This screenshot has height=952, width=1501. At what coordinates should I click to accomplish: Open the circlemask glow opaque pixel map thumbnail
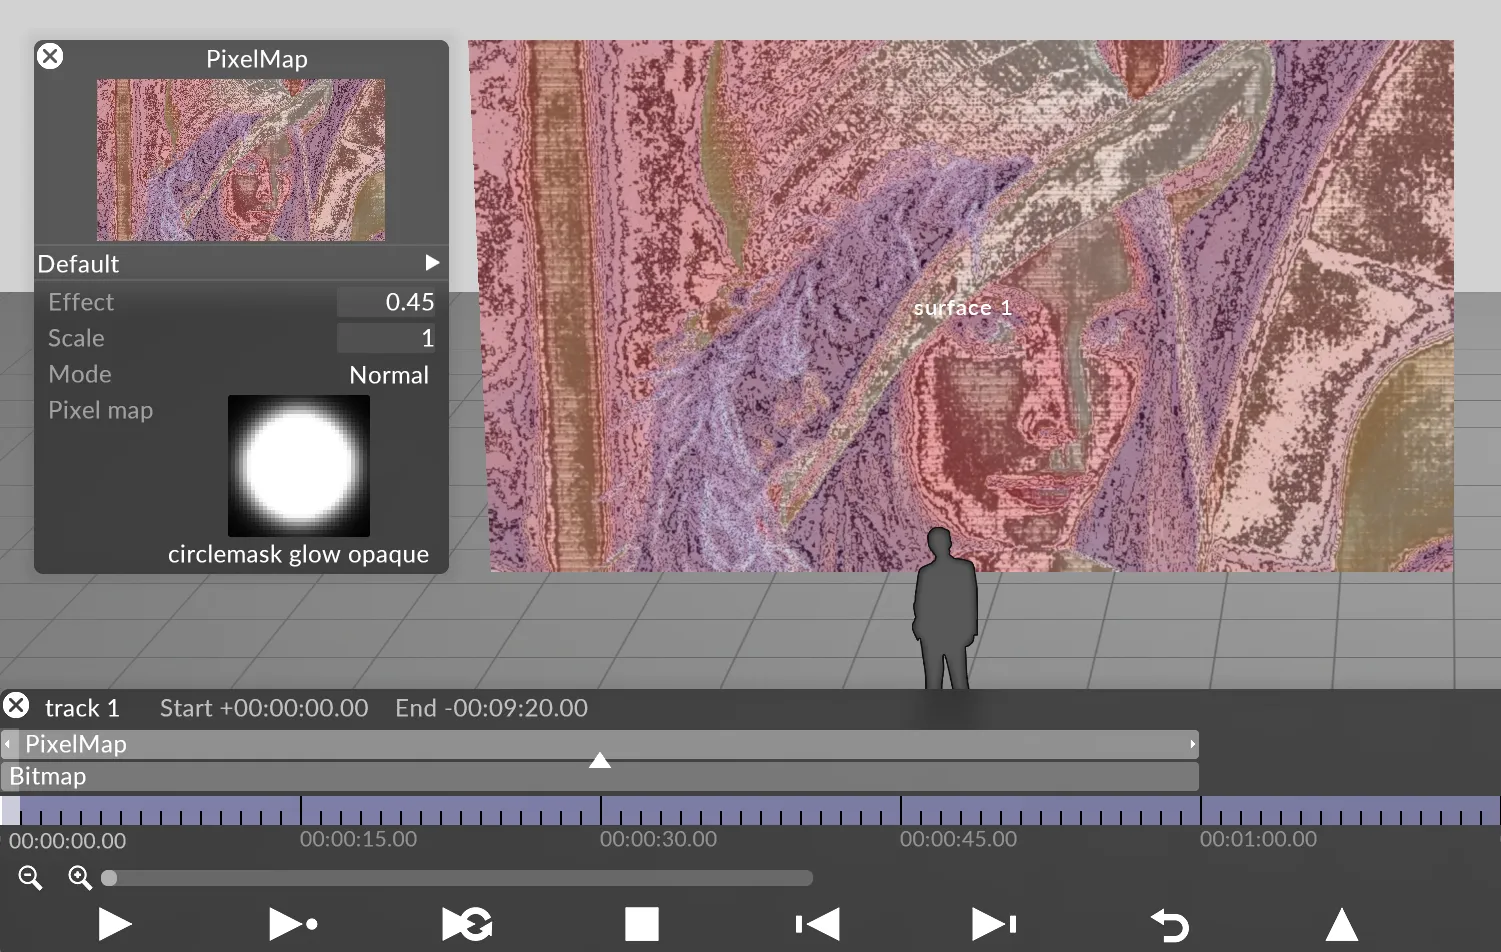[299, 466]
